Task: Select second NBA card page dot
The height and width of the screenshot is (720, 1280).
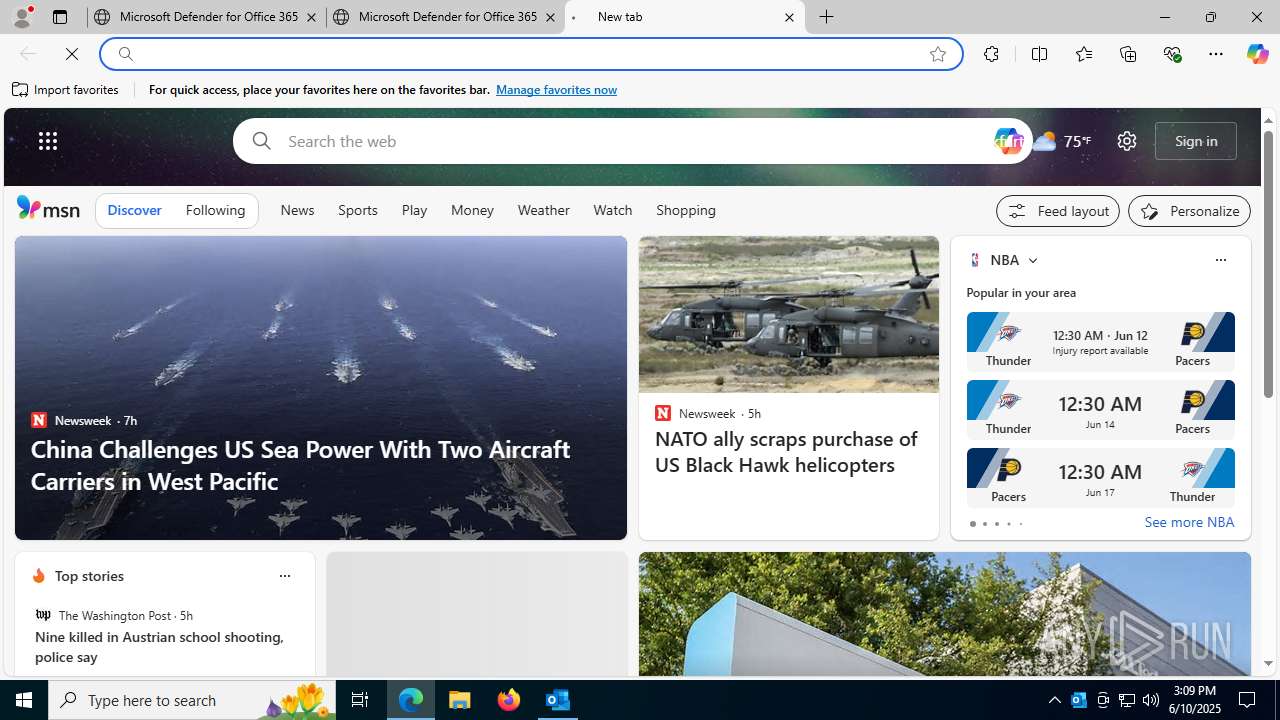Action: click(x=984, y=524)
